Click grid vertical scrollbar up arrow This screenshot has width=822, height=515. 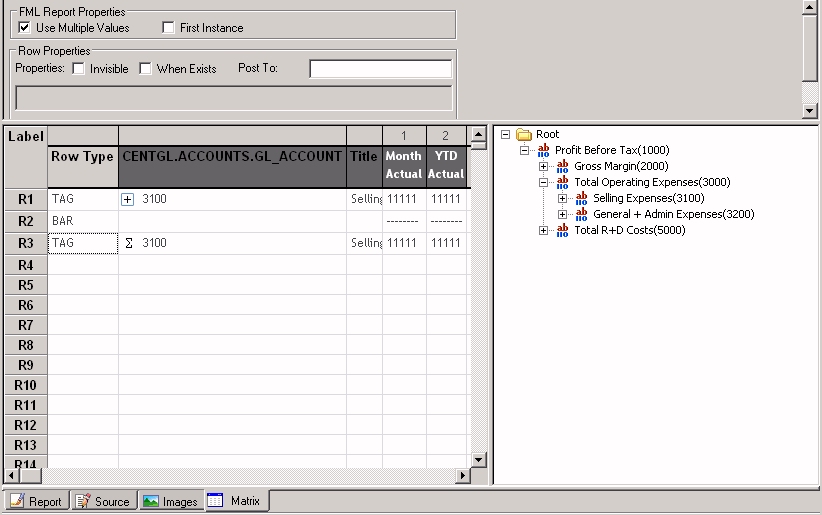coord(478,134)
